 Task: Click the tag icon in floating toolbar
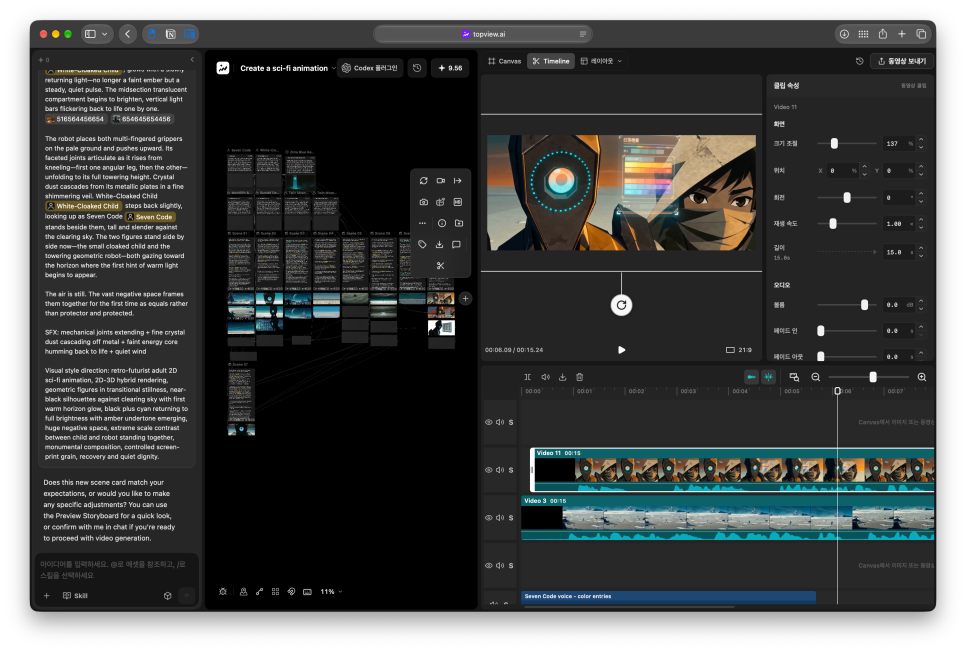coord(422,245)
